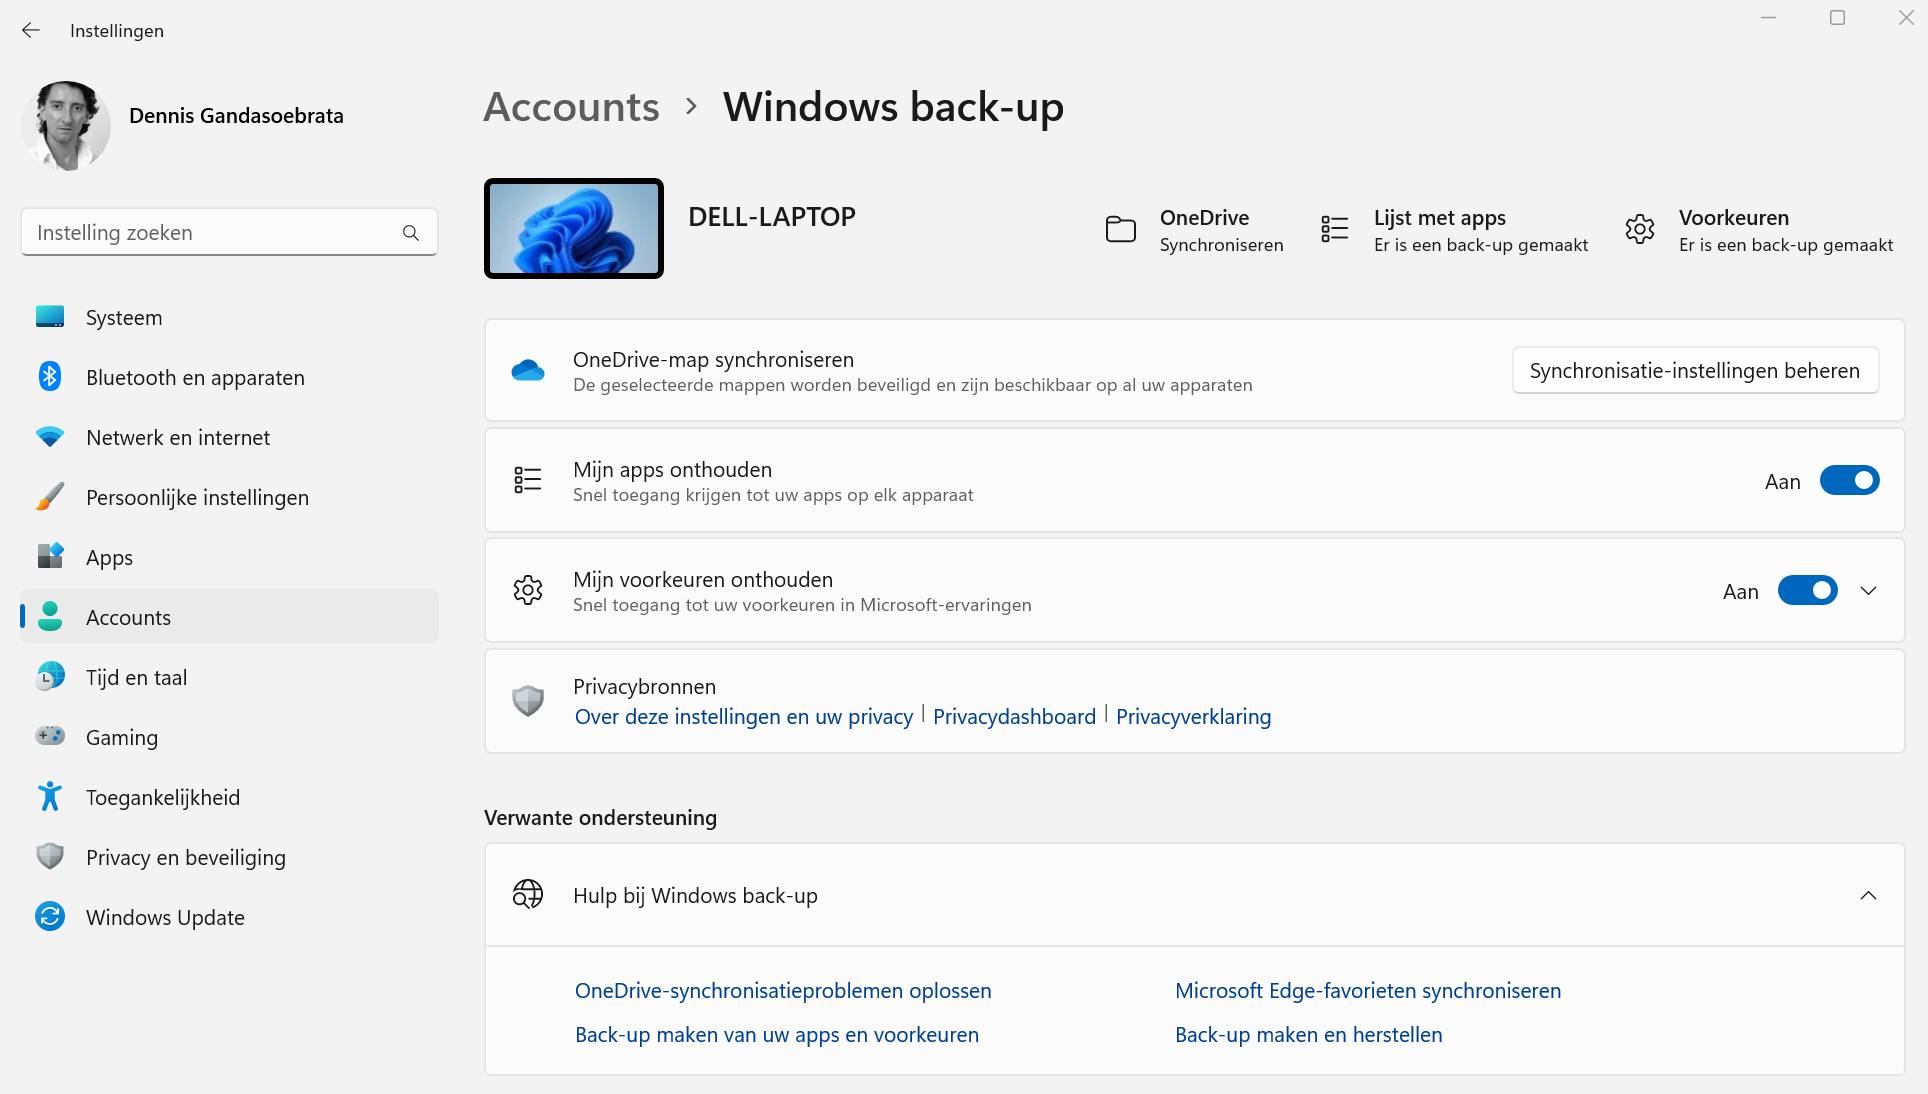
Task: Open Systeem settings category
Action: (124, 317)
